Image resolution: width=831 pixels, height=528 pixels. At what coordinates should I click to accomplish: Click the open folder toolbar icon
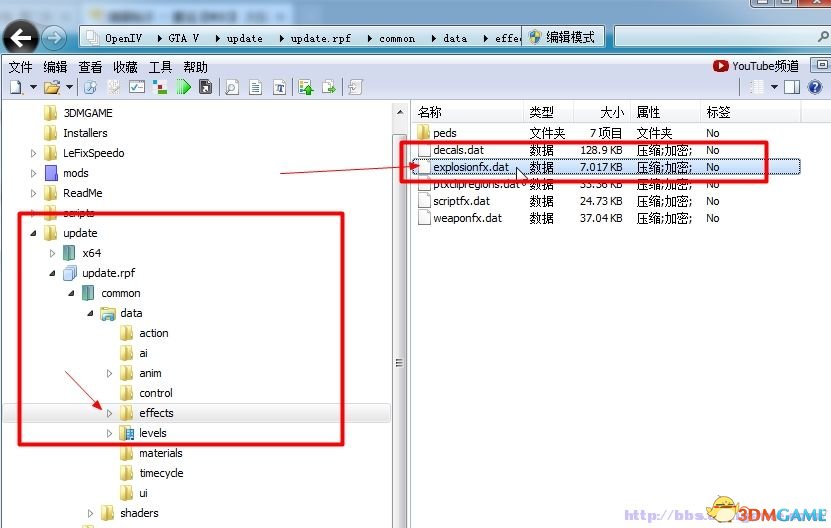[52, 87]
